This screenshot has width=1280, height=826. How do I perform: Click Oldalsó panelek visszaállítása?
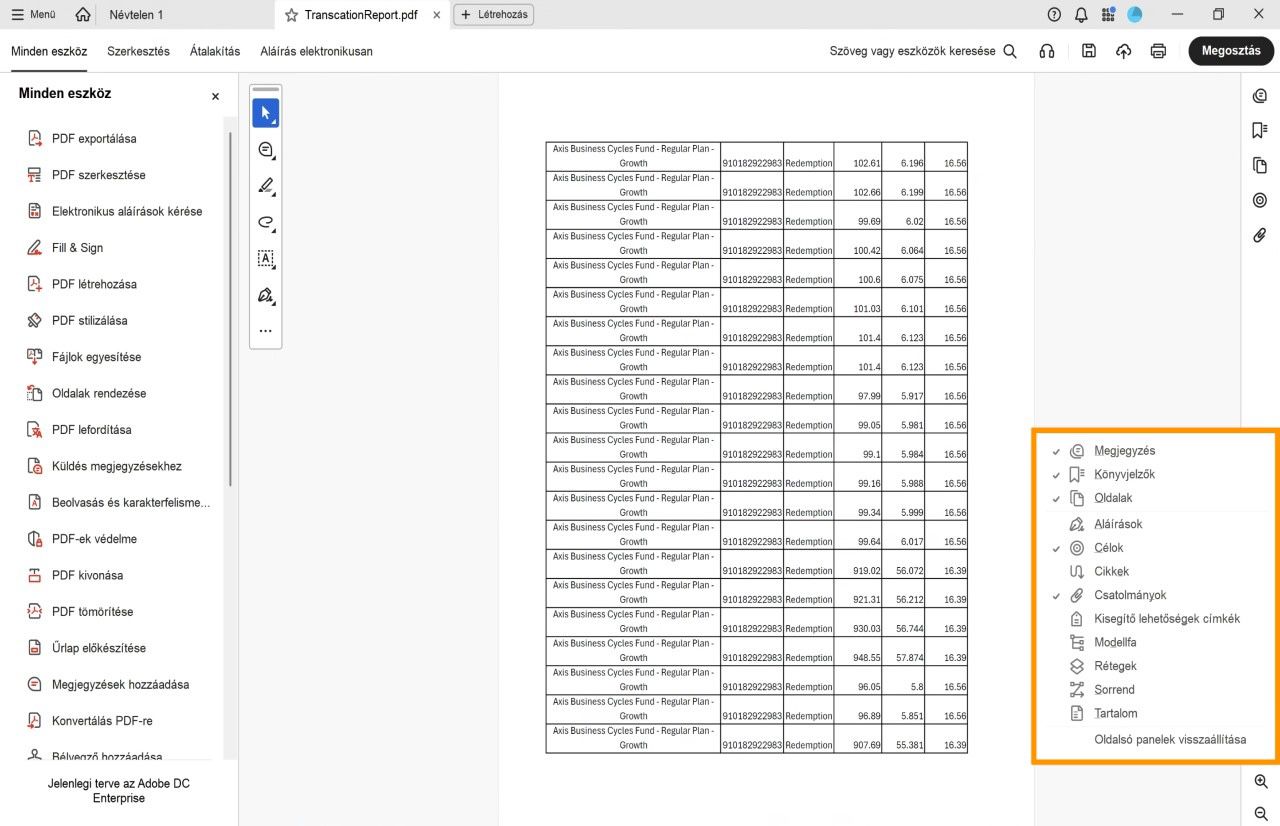[1170, 740]
